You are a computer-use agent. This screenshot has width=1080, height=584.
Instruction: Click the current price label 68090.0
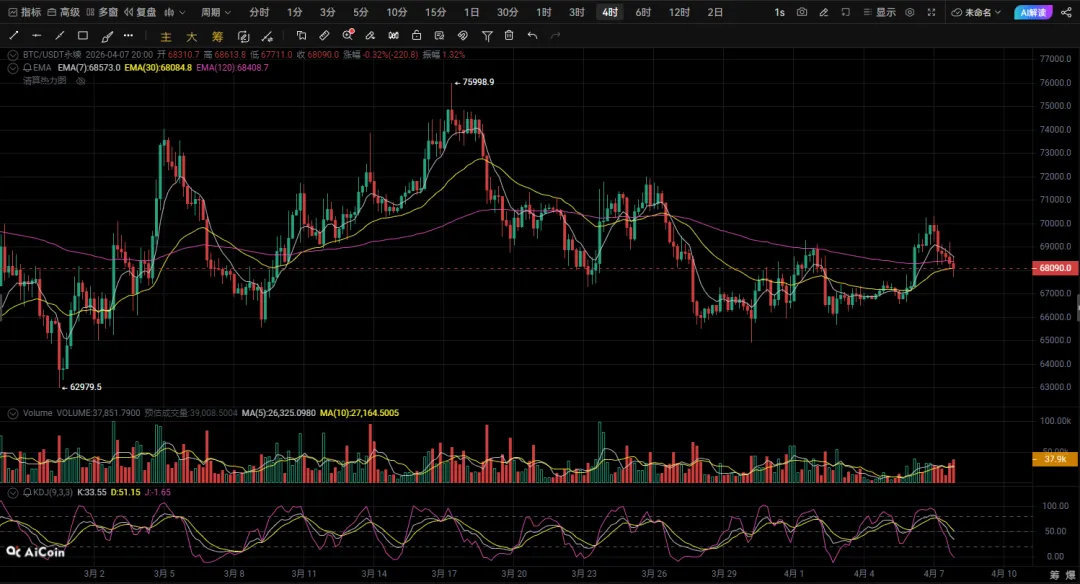pos(1054,268)
